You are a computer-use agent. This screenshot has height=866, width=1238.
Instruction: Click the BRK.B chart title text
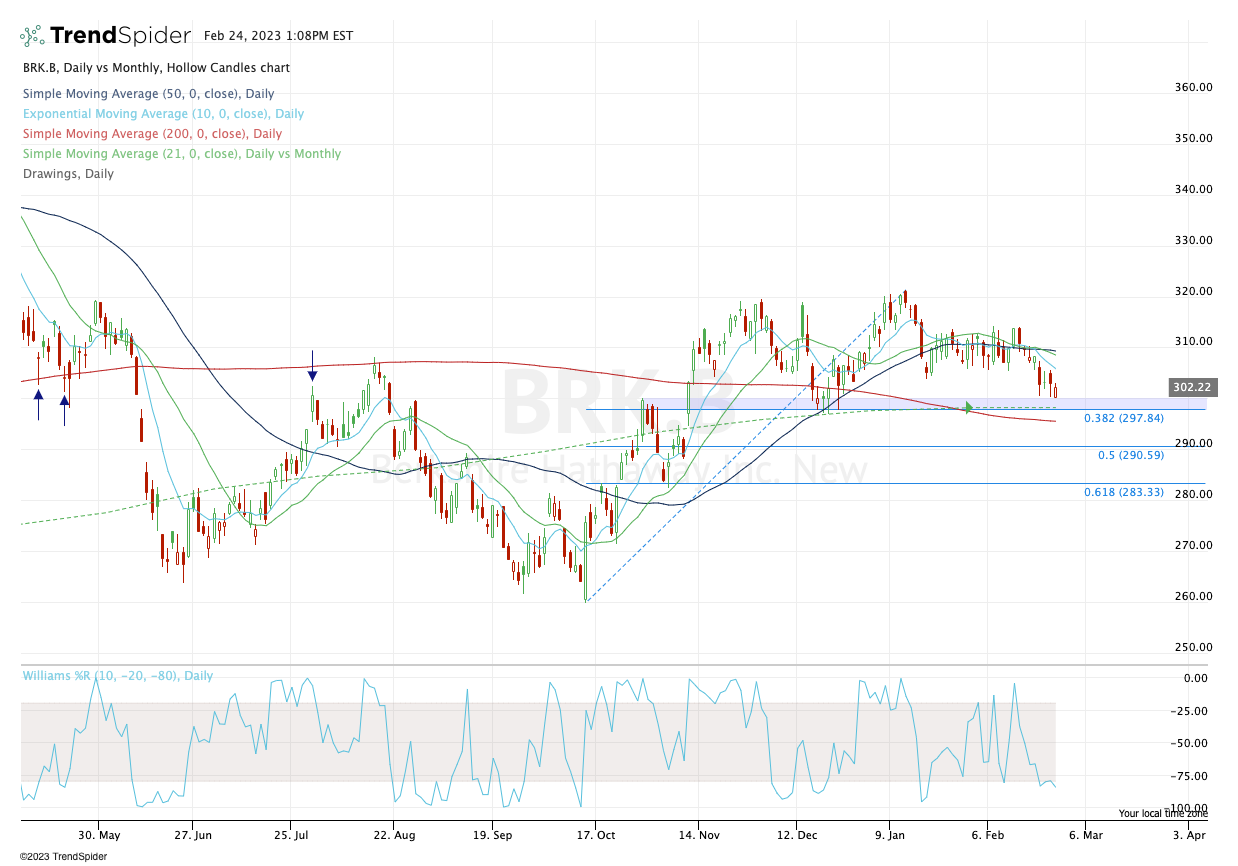(x=155, y=68)
